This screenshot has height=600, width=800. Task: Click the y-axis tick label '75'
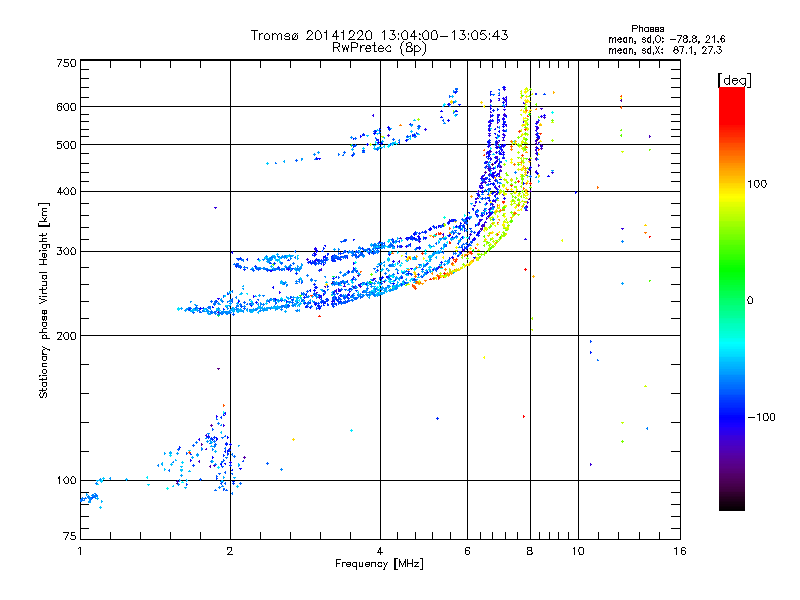(70, 536)
